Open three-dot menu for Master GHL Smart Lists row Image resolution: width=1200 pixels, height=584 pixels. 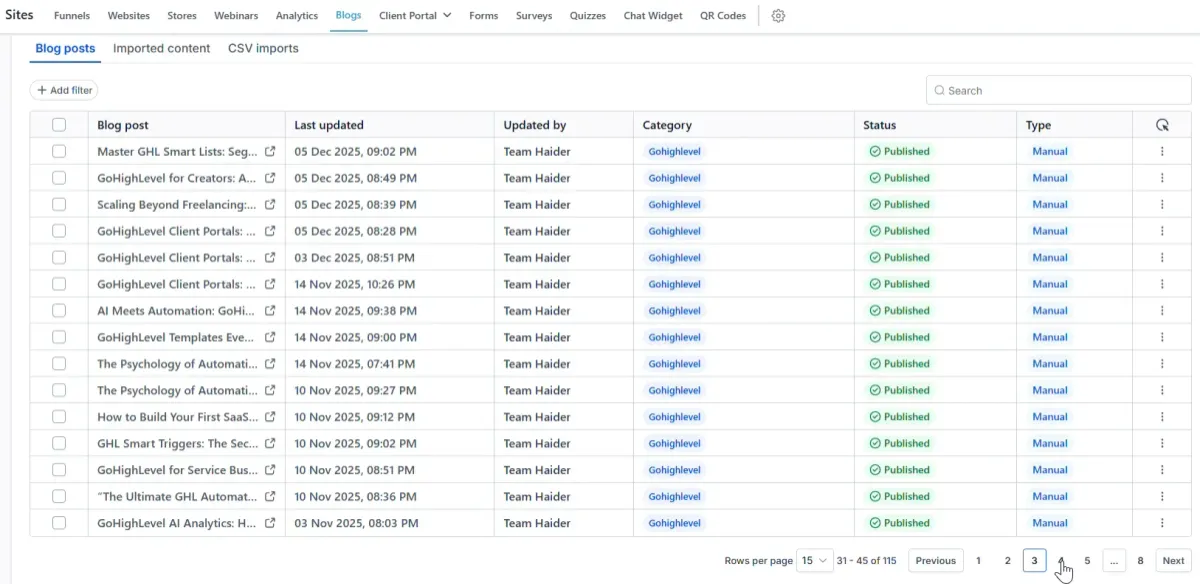click(1162, 151)
